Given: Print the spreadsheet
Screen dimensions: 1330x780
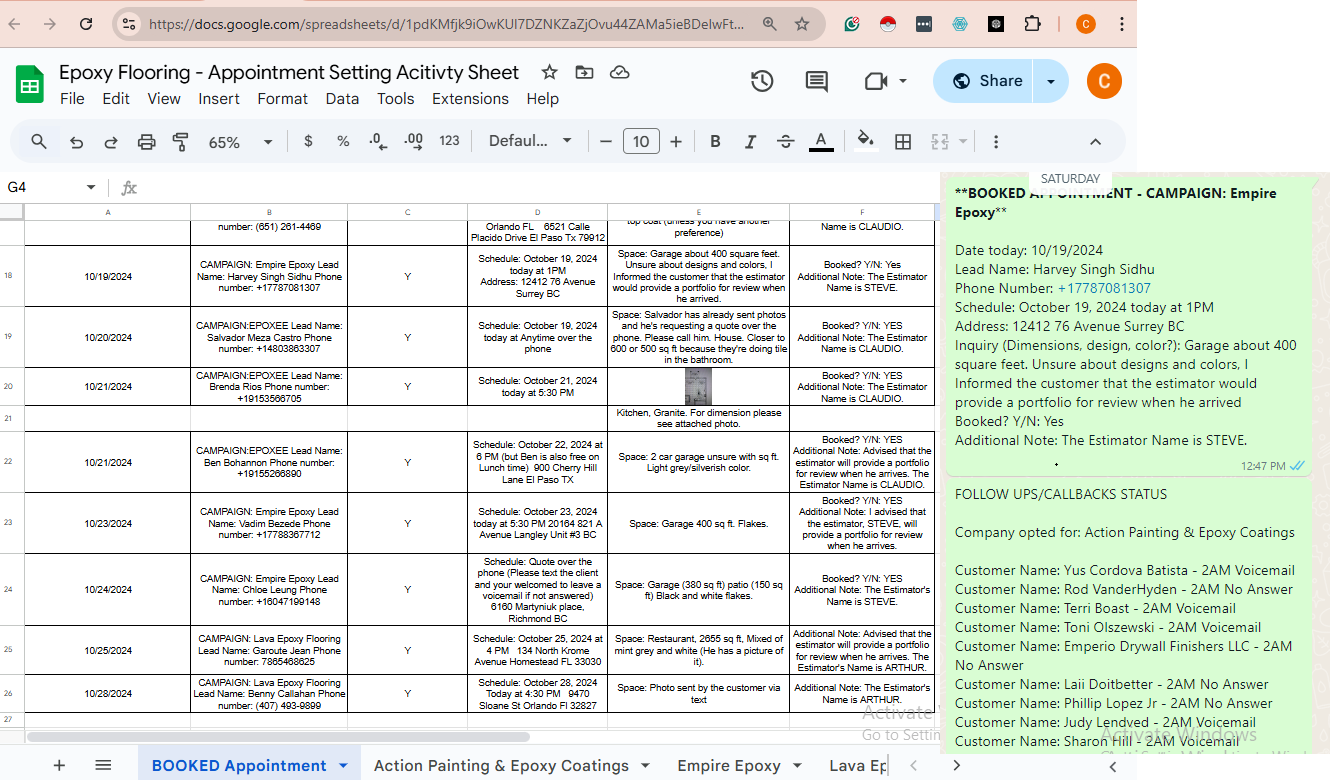Looking at the screenshot, I should (146, 142).
